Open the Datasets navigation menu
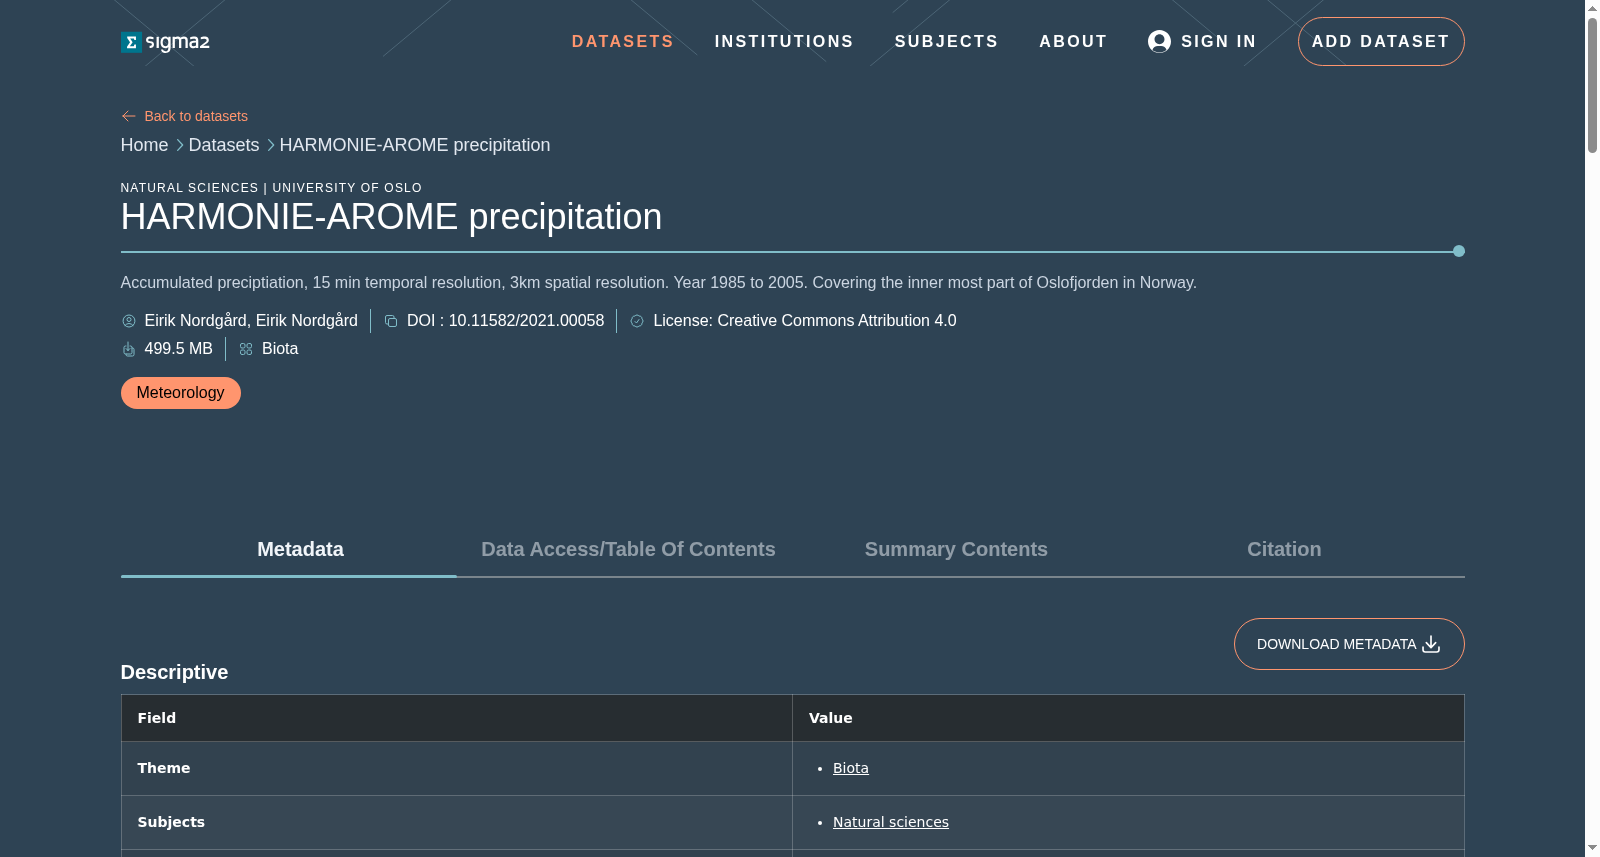This screenshot has height=857, width=1600. pos(622,41)
